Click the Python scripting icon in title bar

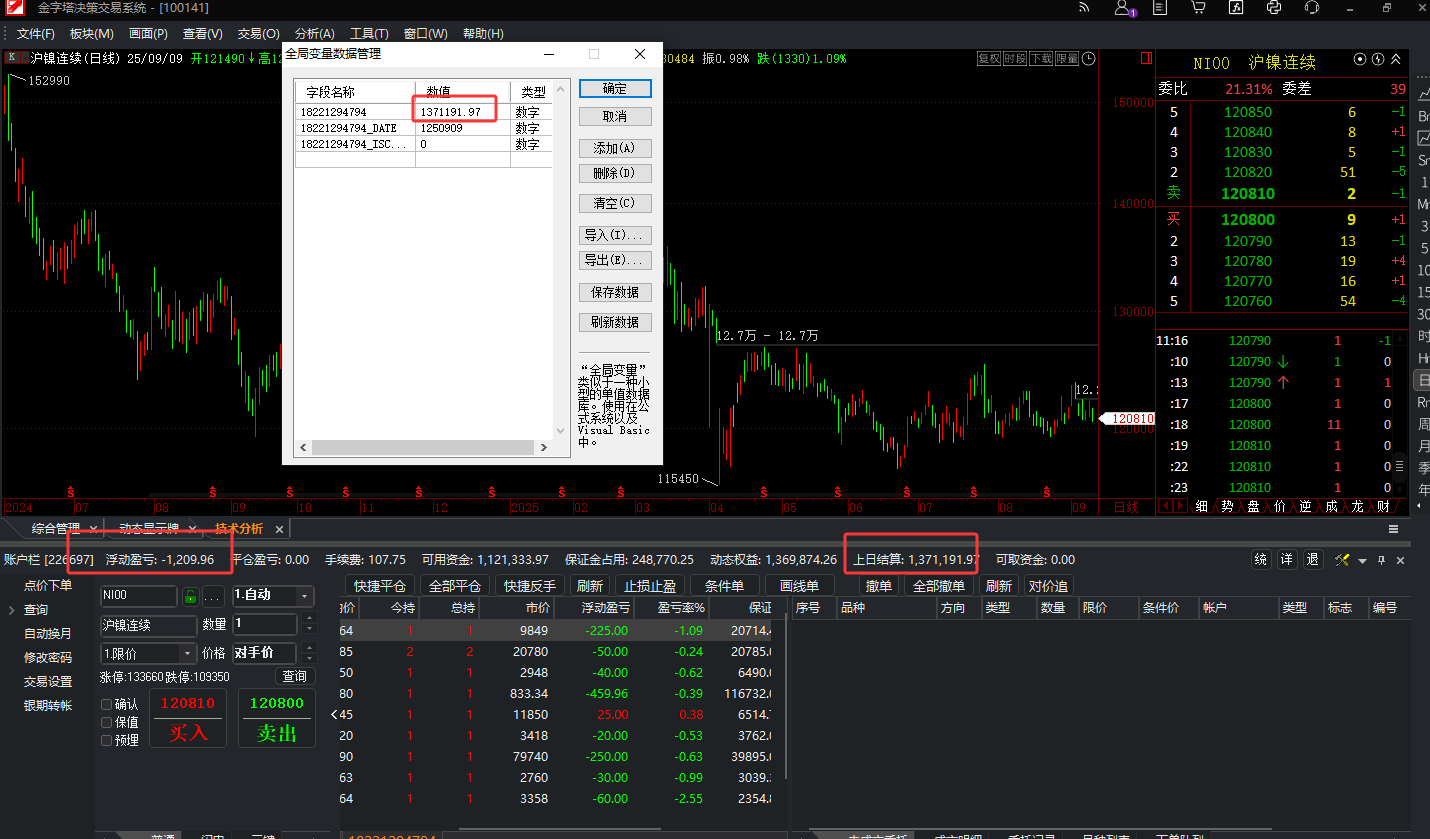tap(1273, 8)
